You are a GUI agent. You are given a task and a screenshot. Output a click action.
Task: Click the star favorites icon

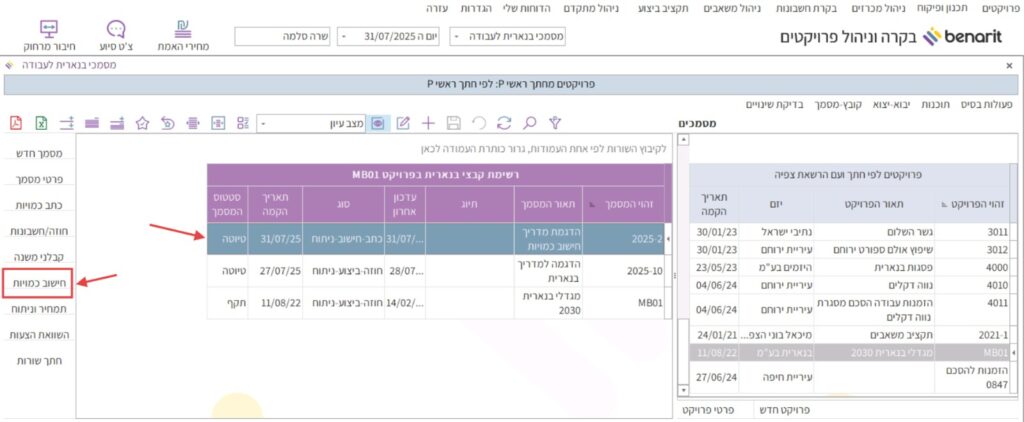coord(142,123)
